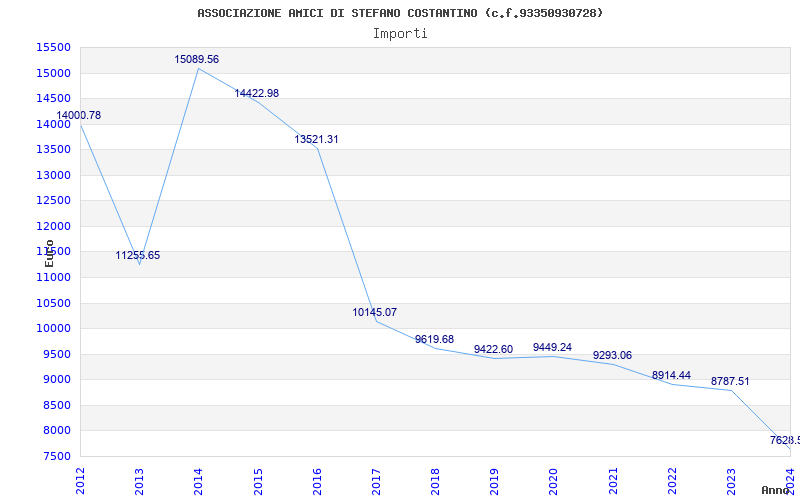The height and width of the screenshot is (500, 800).
Task: Click the 9449.24 data label for 2020
Action: pyautogui.click(x=553, y=347)
